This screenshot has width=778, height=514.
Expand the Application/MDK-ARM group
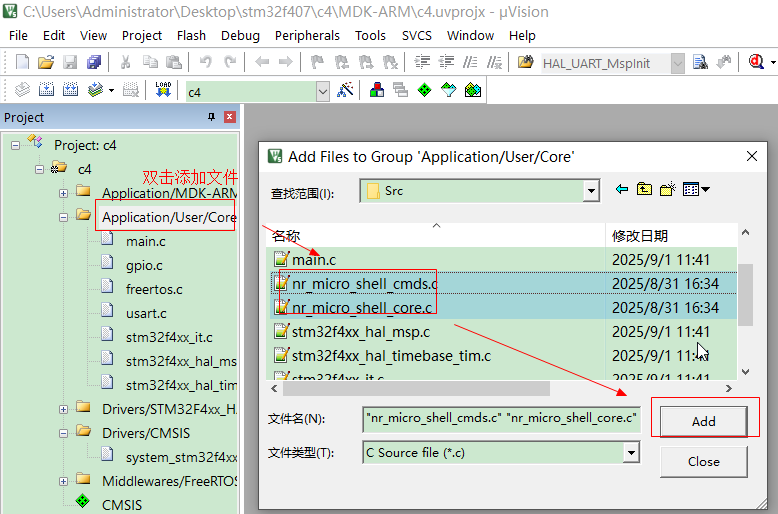pyautogui.click(x=64, y=193)
